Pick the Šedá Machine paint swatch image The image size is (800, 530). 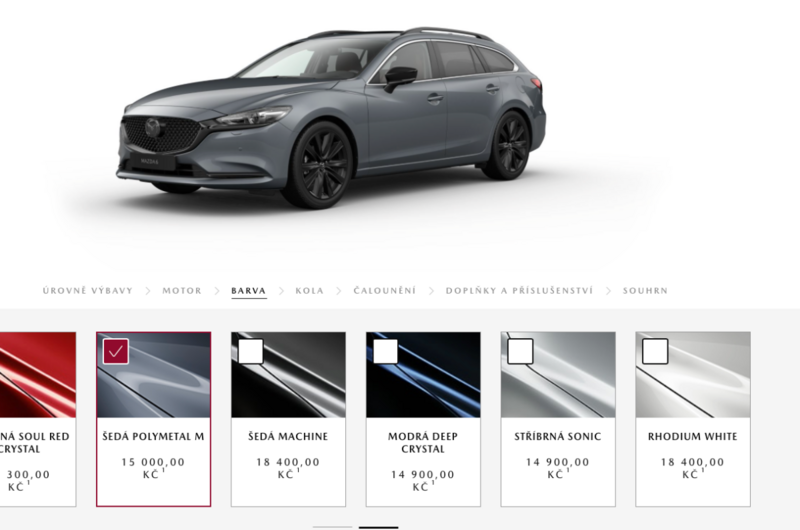[x=288, y=375]
